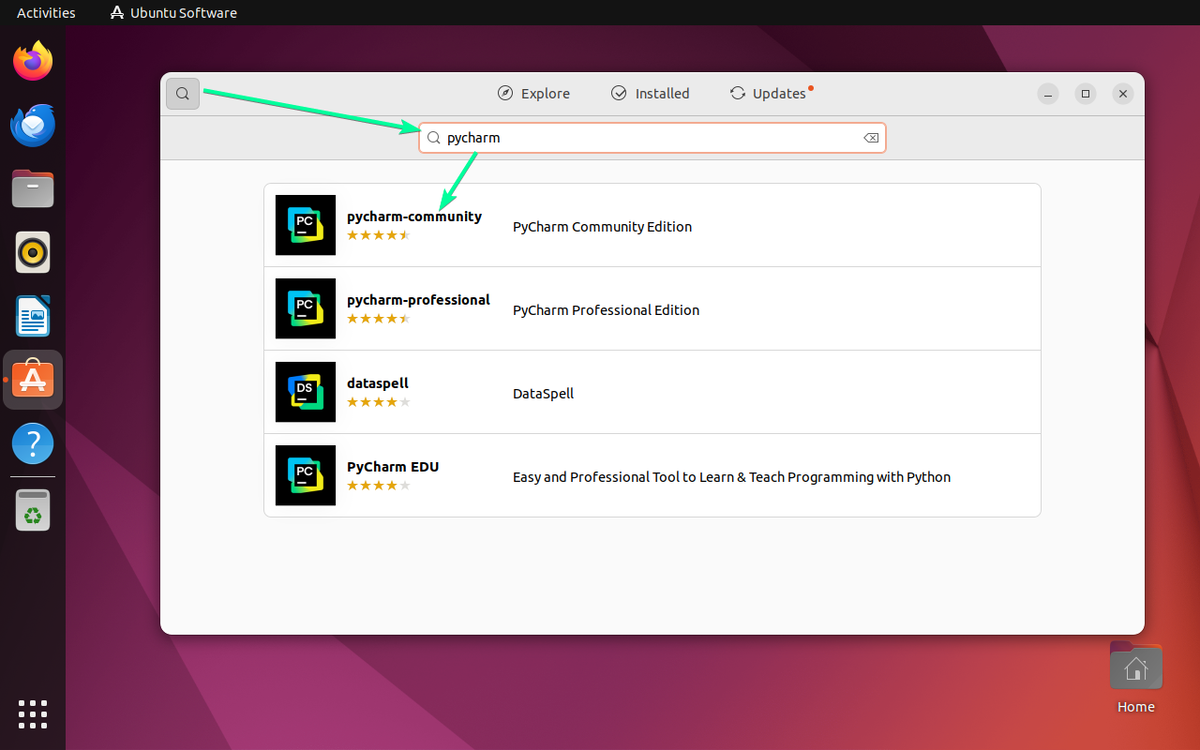Show the Applications grid
This screenshot has width=1200, height=750.
coord(32,714)
